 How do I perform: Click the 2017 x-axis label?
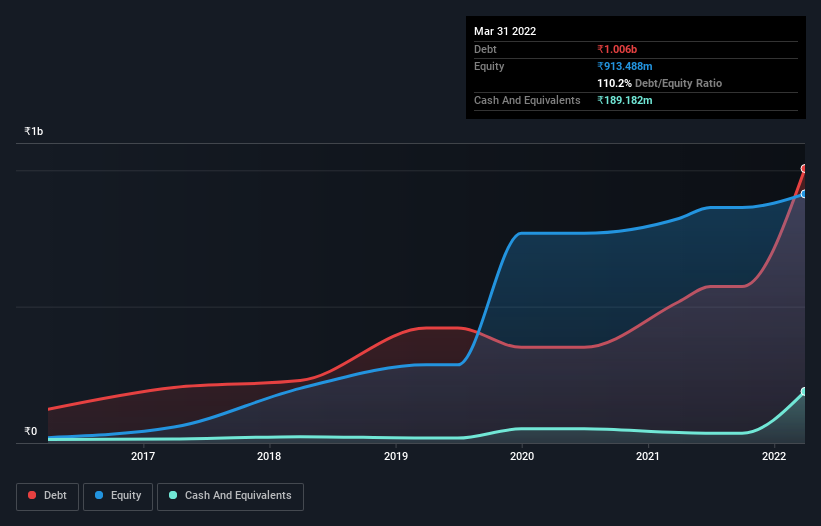pyautogui.click(x=143, y=456)
